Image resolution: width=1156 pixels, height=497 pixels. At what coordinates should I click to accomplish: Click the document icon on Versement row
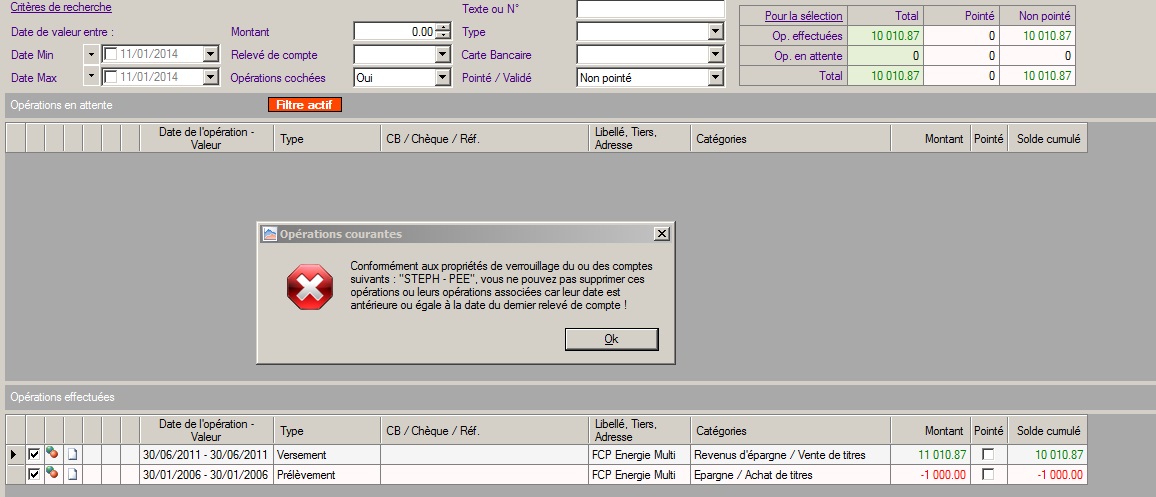click(x=72, y=454)
